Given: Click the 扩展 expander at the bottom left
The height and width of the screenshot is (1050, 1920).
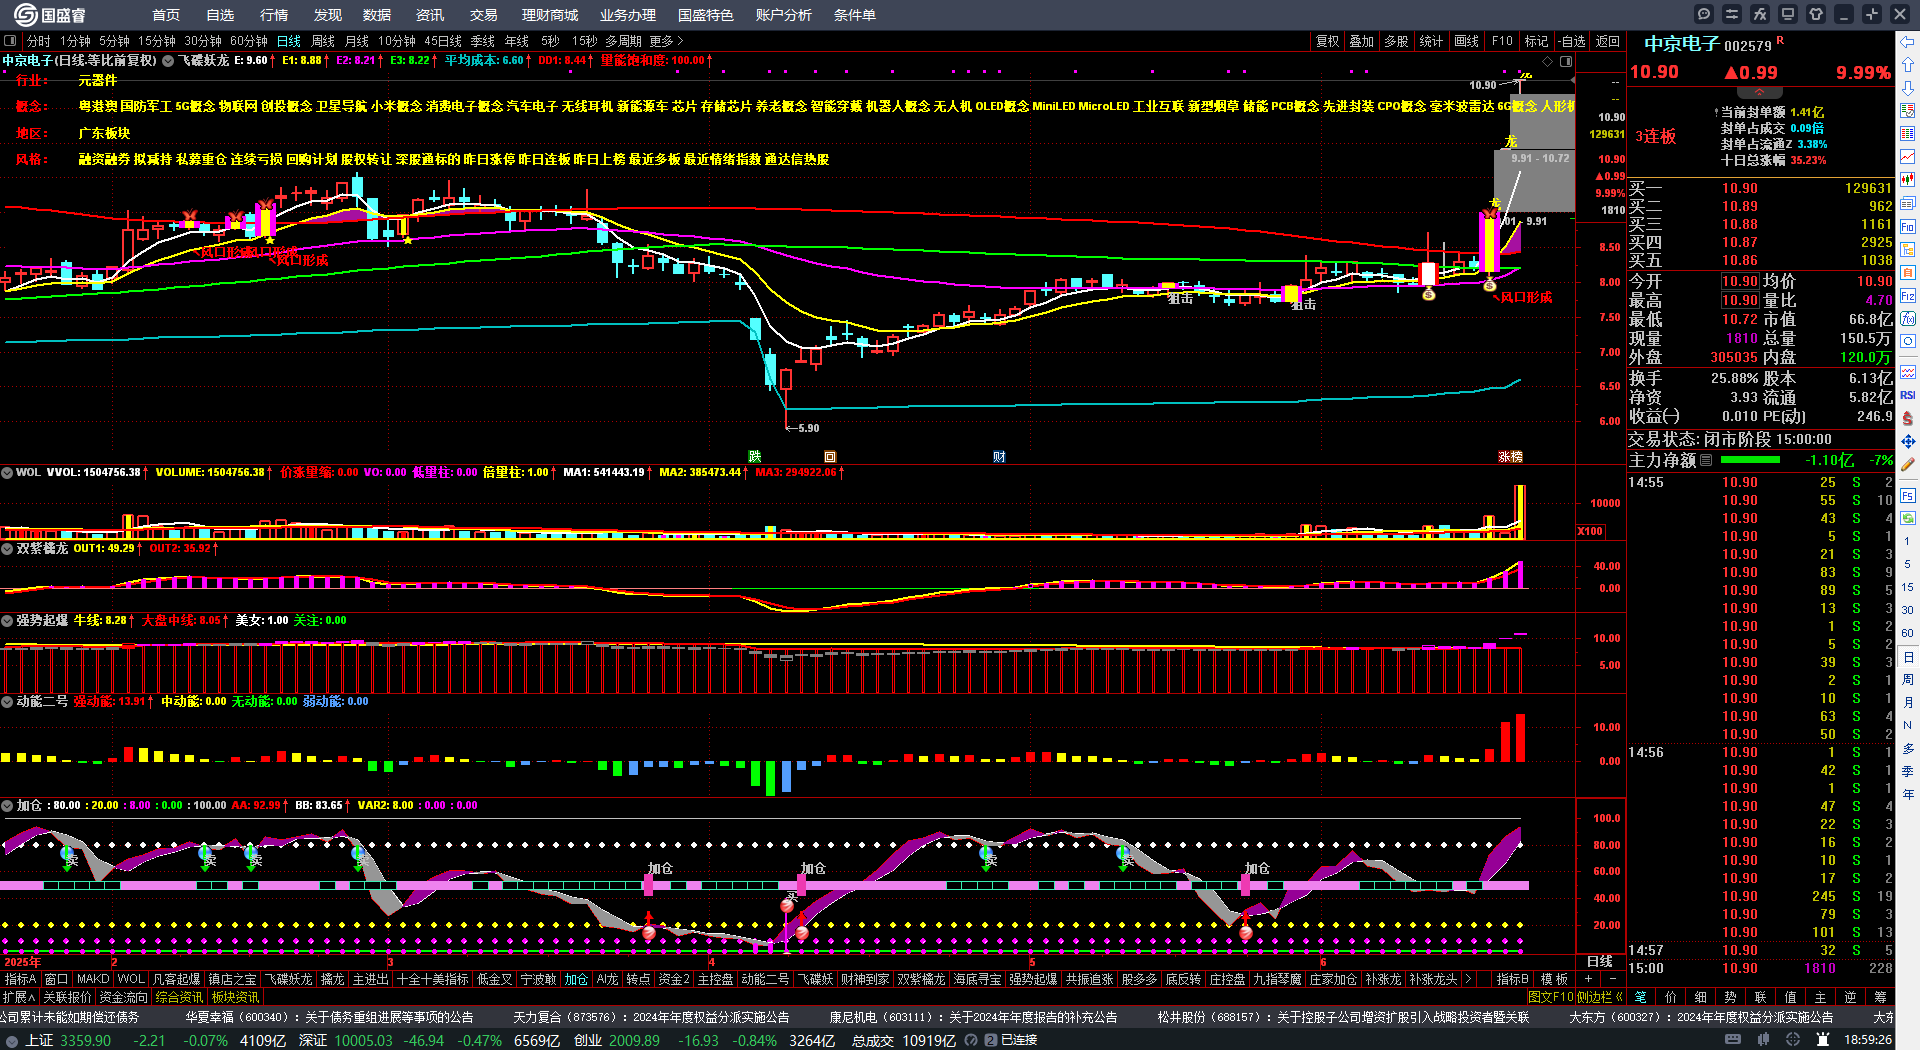Looking at the screenshot, I should click(x=19, y=997).
